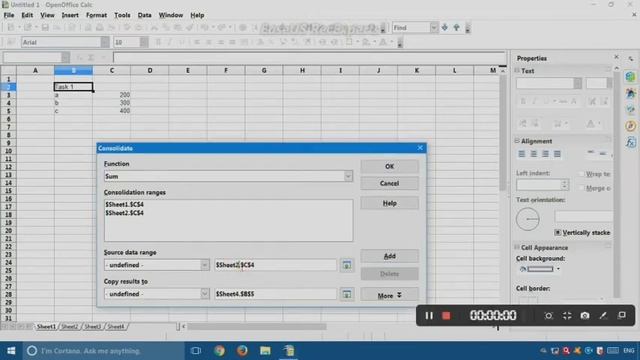Open the Insert menu
This screenshot has width=640, height=360.
coord(70,15)
